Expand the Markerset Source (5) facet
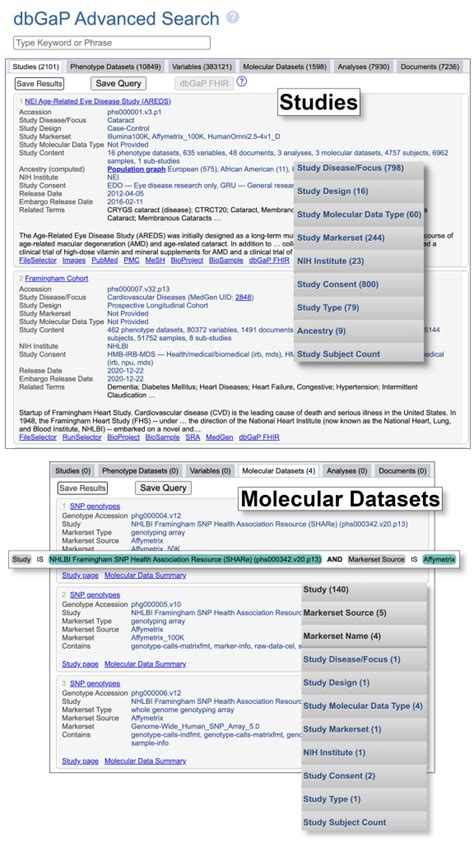This screenshot has height=842, width=474. 364,613
